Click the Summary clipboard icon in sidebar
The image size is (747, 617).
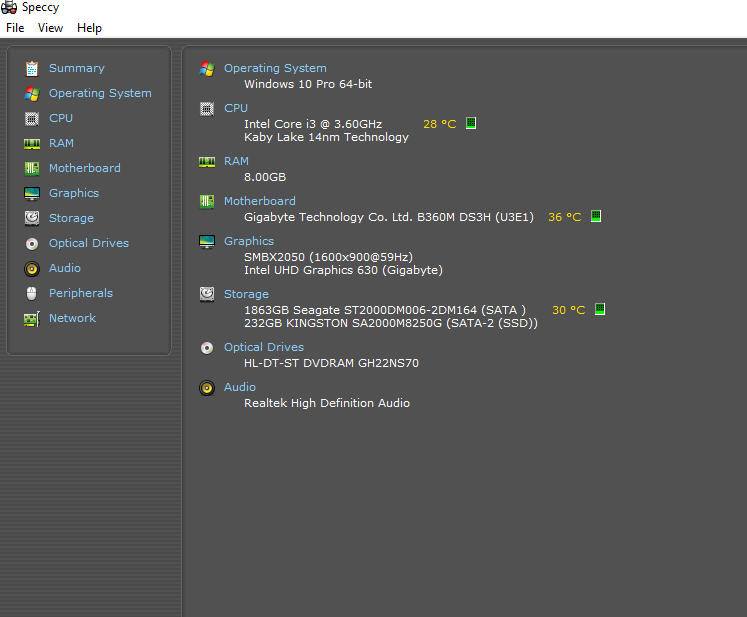[32, 69]
